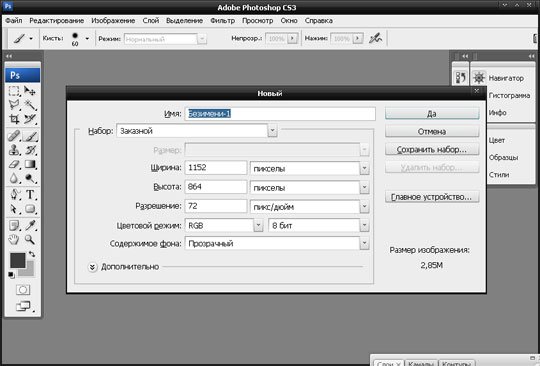This screenshot has width=540, height=366.
Task: Expand Дополнительно advanced options
Action: tap(92, 267)
